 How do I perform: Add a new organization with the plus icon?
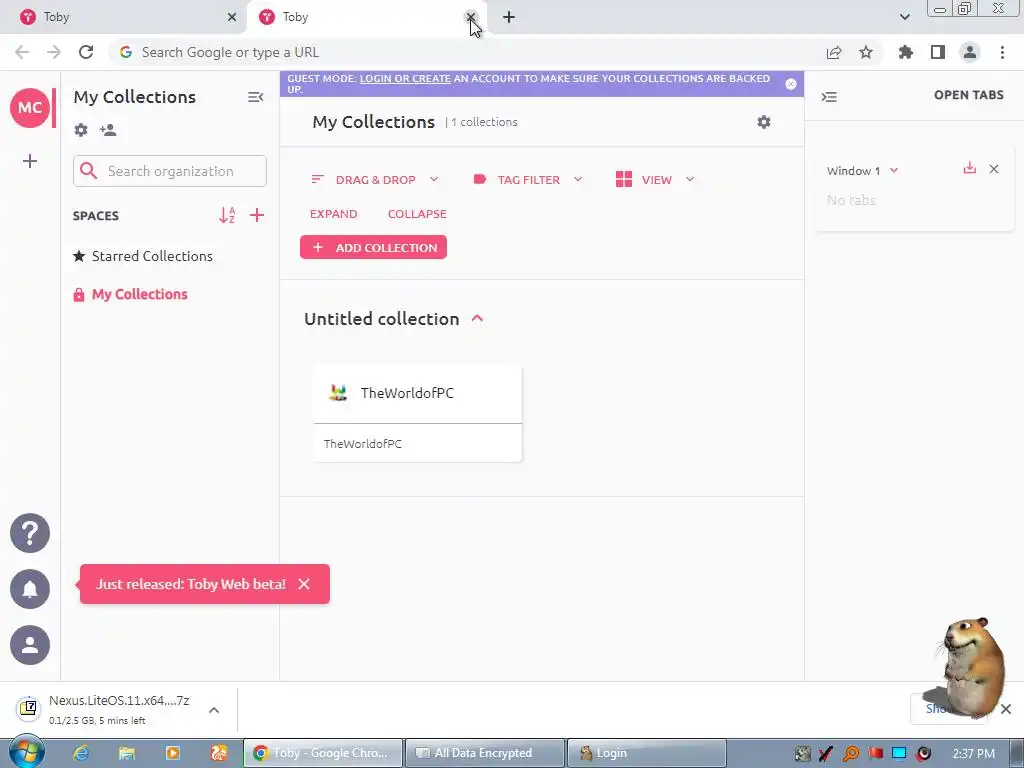[29, 161]
